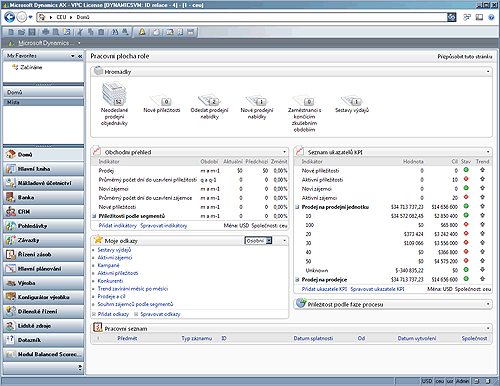Viewport: 500px width, 386px height.
Task: Open the Sestavy výdajů link in Moje odkazy
Action: (114, 250)
